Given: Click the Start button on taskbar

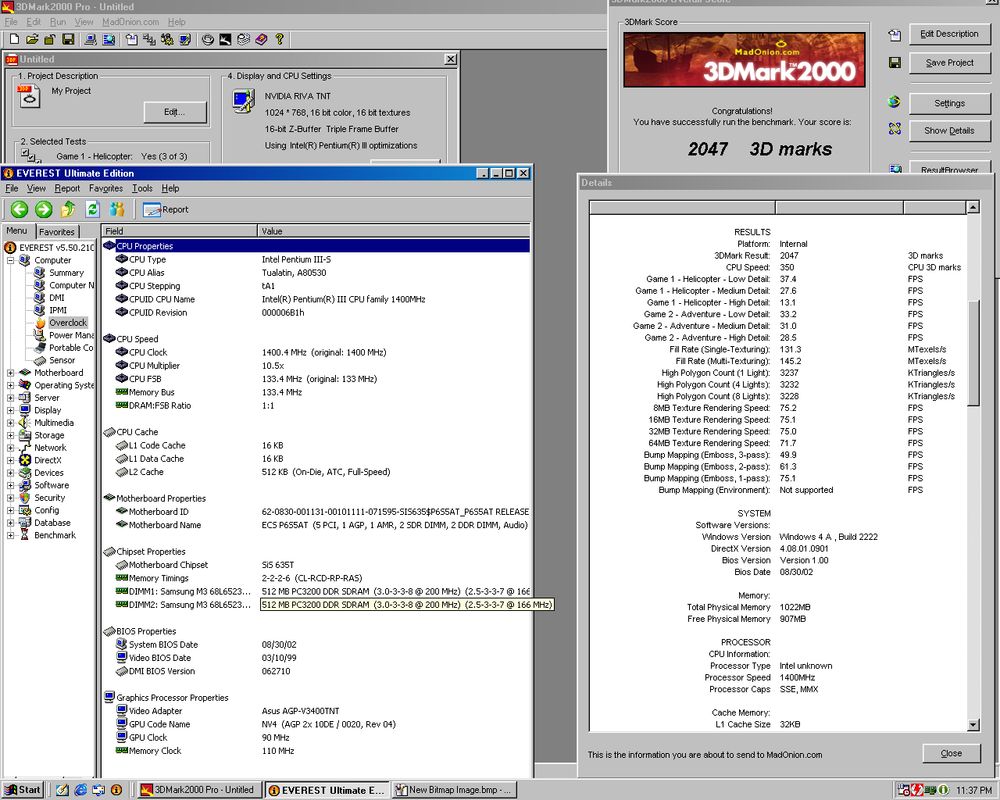Looking at the screenshot, I should [23, 790].
